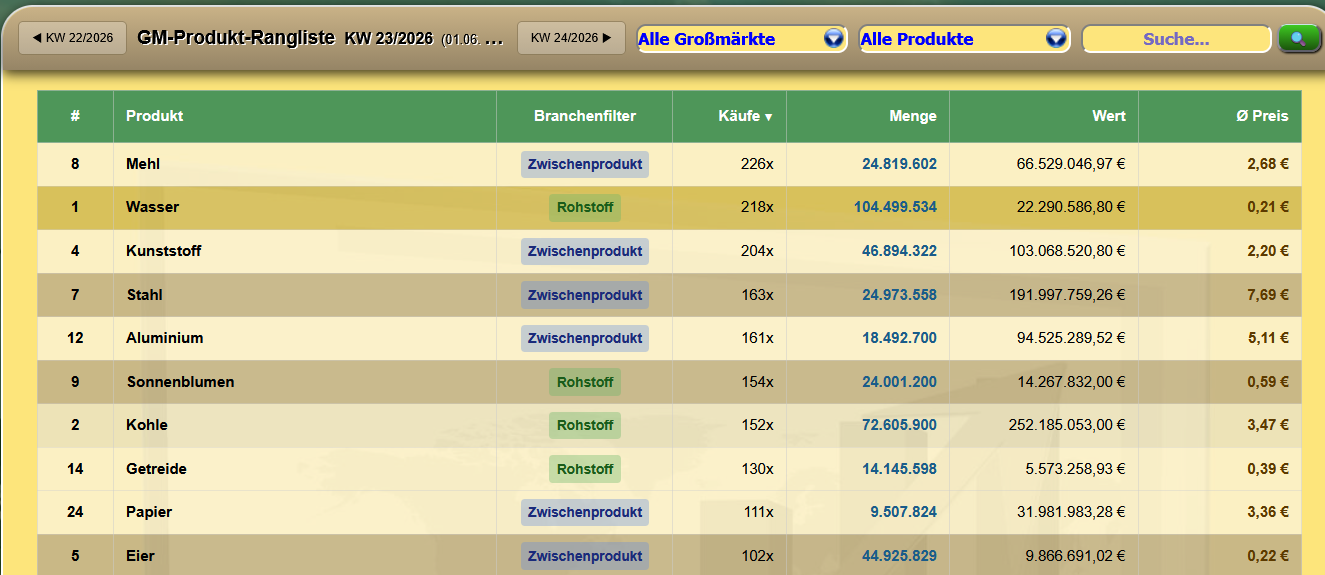Click the GM-Produkt-Rangliste title
The height and width of the screenshot is (575, 1325).
click(236, 38)
